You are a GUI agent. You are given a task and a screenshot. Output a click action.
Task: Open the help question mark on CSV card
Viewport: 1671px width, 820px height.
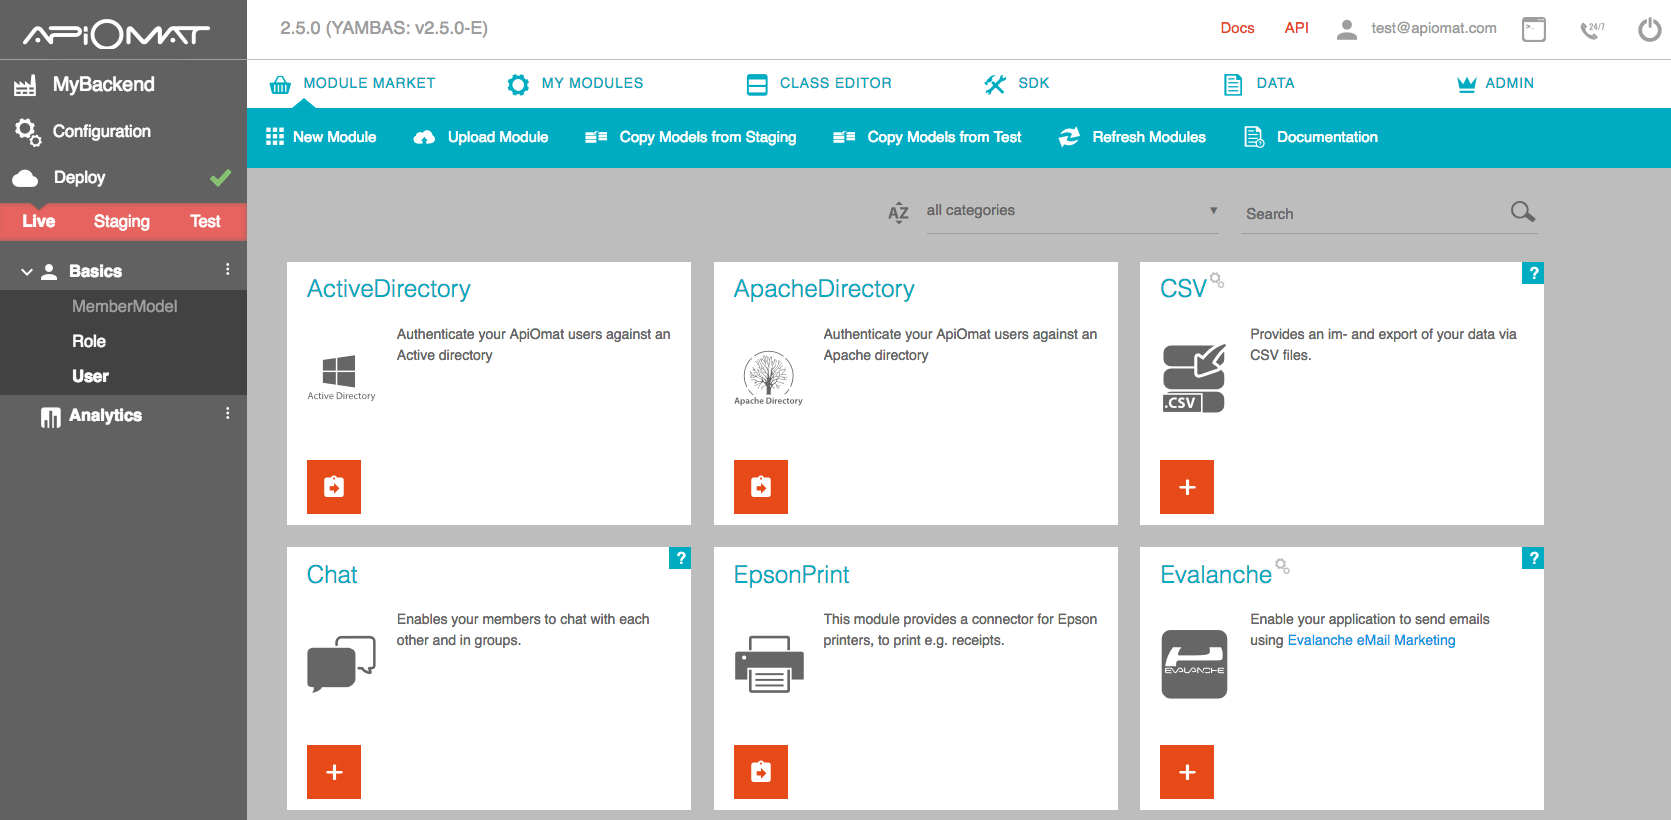[x=1532, y=273]
